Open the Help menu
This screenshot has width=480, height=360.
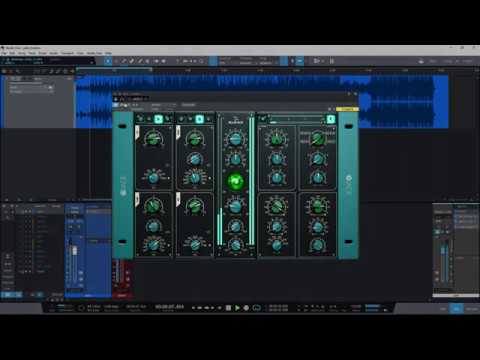108,53
